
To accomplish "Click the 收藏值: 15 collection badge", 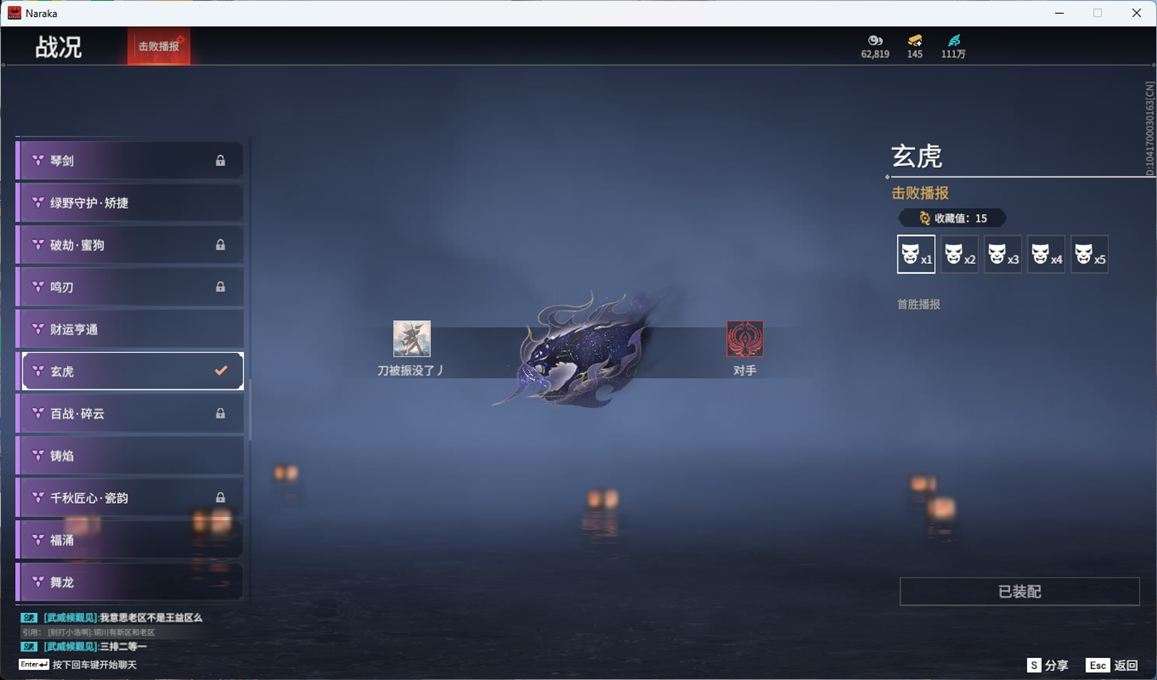I will (x=952, y=218).
